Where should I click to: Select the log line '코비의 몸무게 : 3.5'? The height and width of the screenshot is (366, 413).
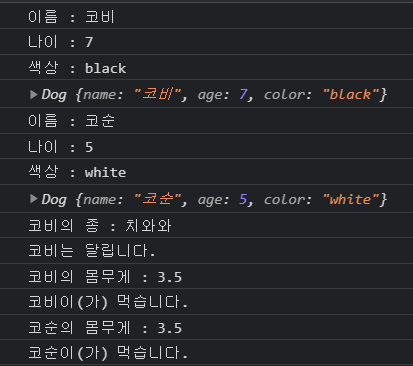(x=105, y=277)
